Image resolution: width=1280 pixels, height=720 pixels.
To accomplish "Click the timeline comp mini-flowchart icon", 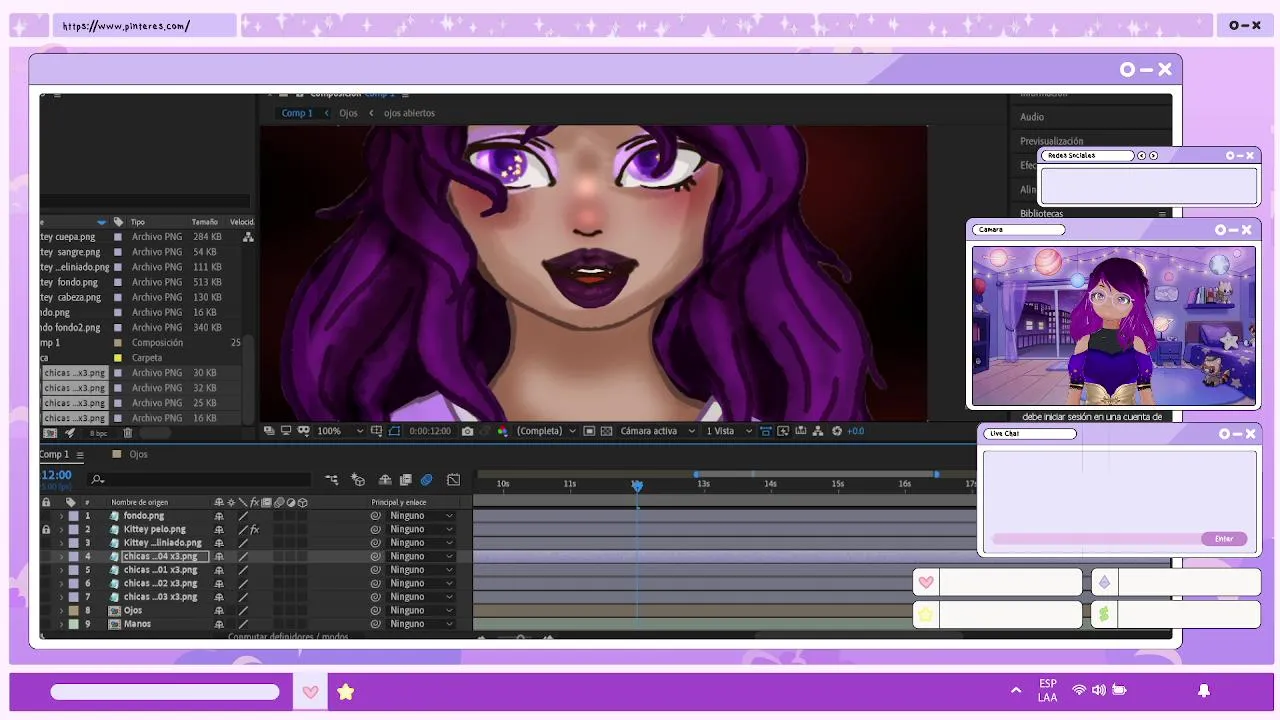I will (x=332, y=480).
